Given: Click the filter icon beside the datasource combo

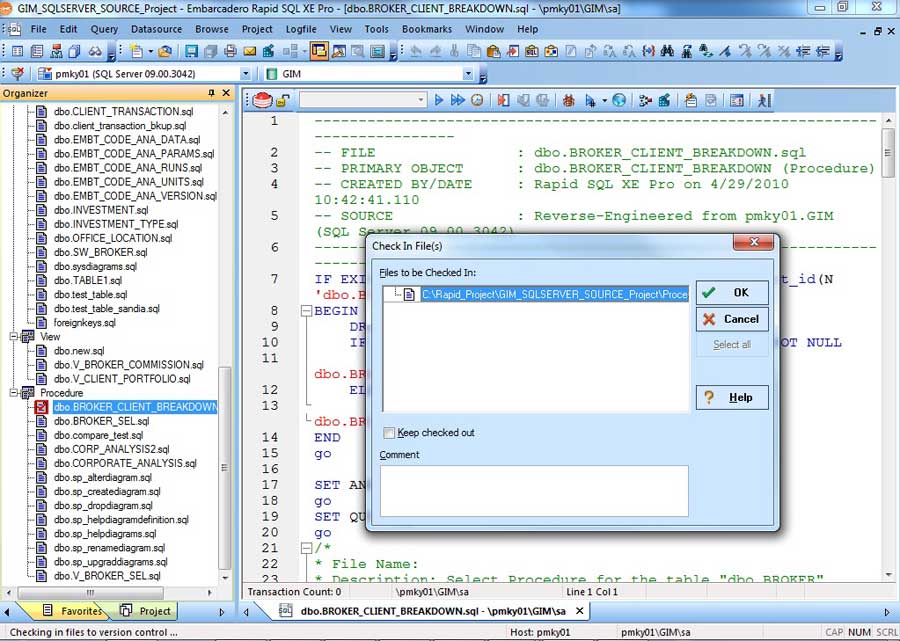Looking at the screenshot, I should point(18,73).
